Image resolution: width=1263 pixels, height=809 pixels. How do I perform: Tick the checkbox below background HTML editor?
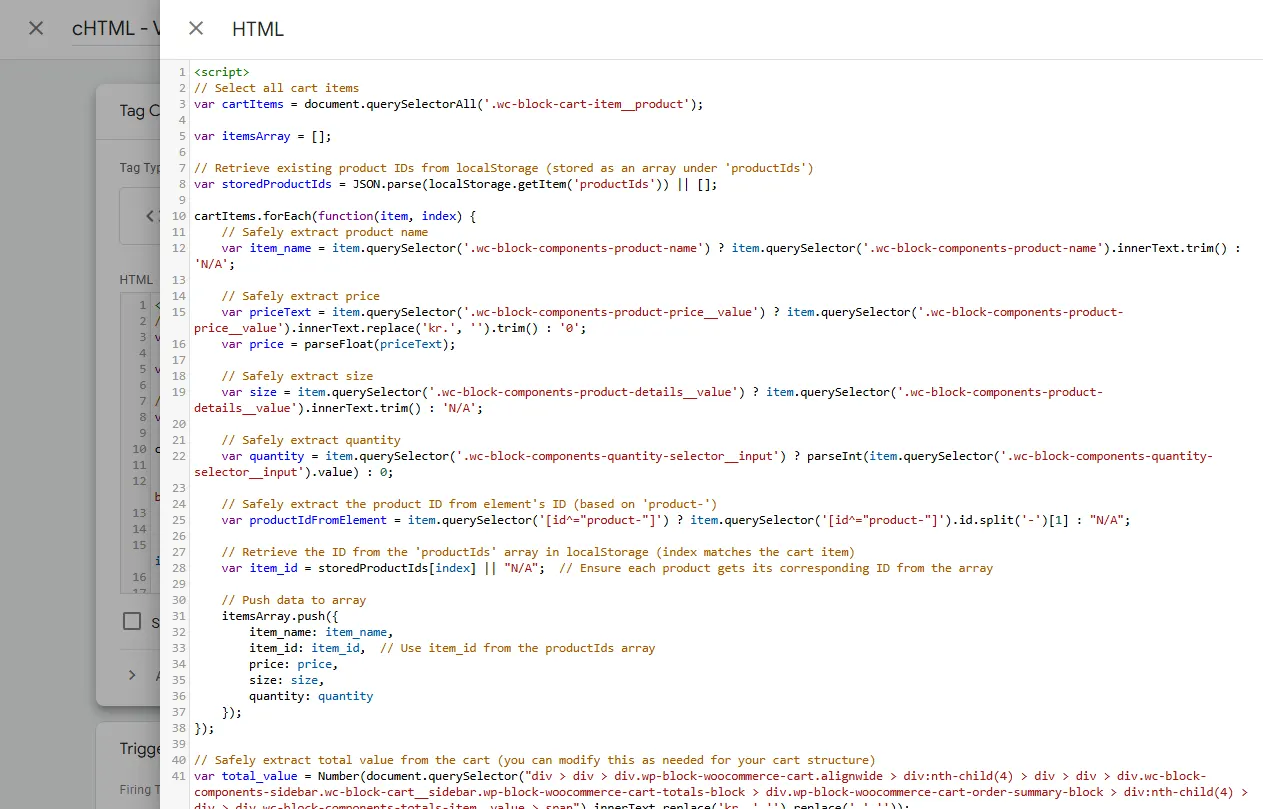click(132, 621)
